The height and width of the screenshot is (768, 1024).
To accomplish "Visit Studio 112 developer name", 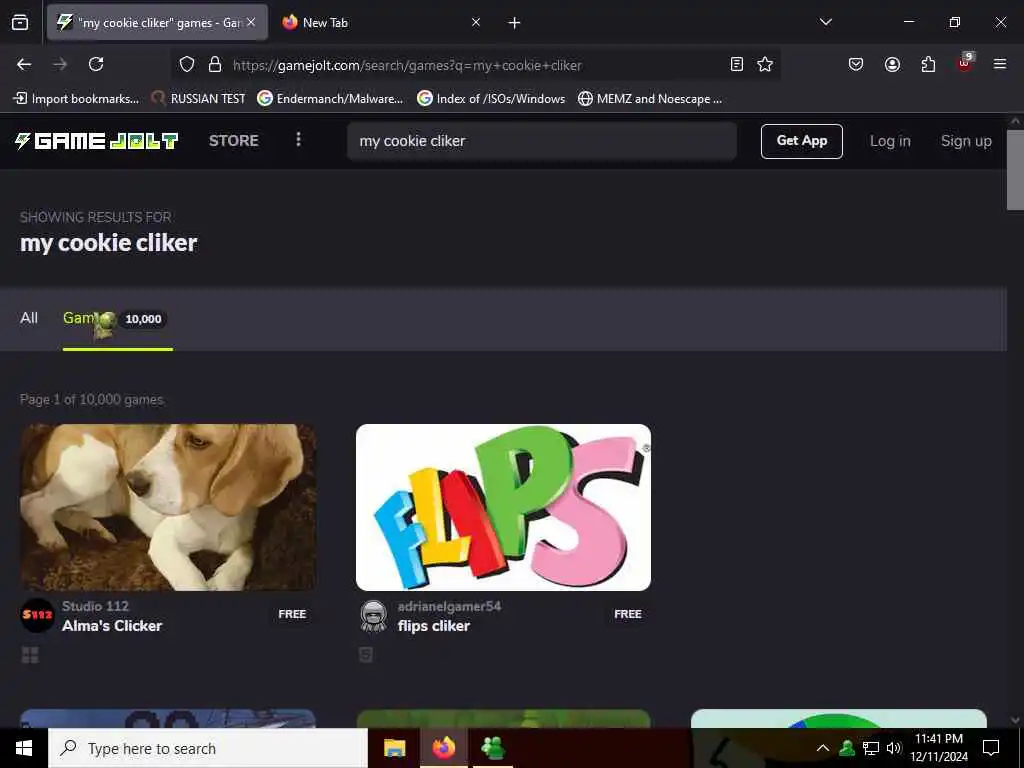I will click(95, 606).
